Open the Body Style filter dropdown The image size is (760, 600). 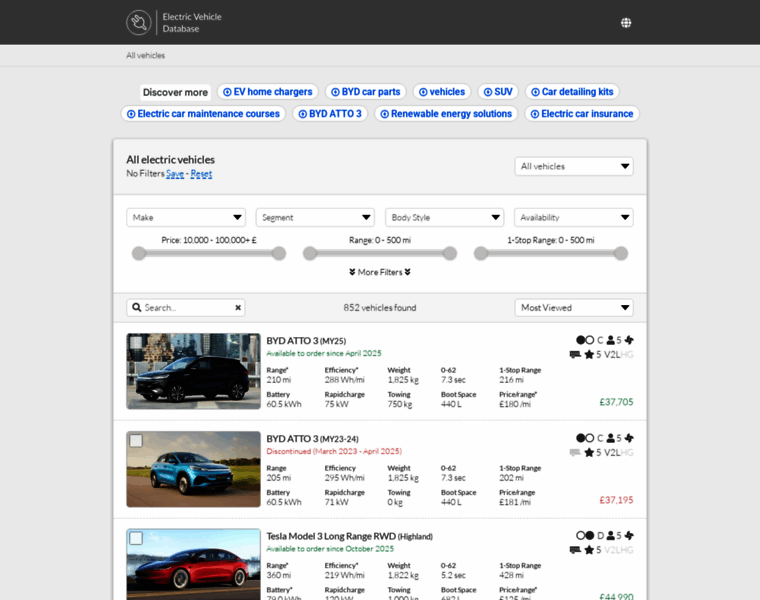(444, 218)
